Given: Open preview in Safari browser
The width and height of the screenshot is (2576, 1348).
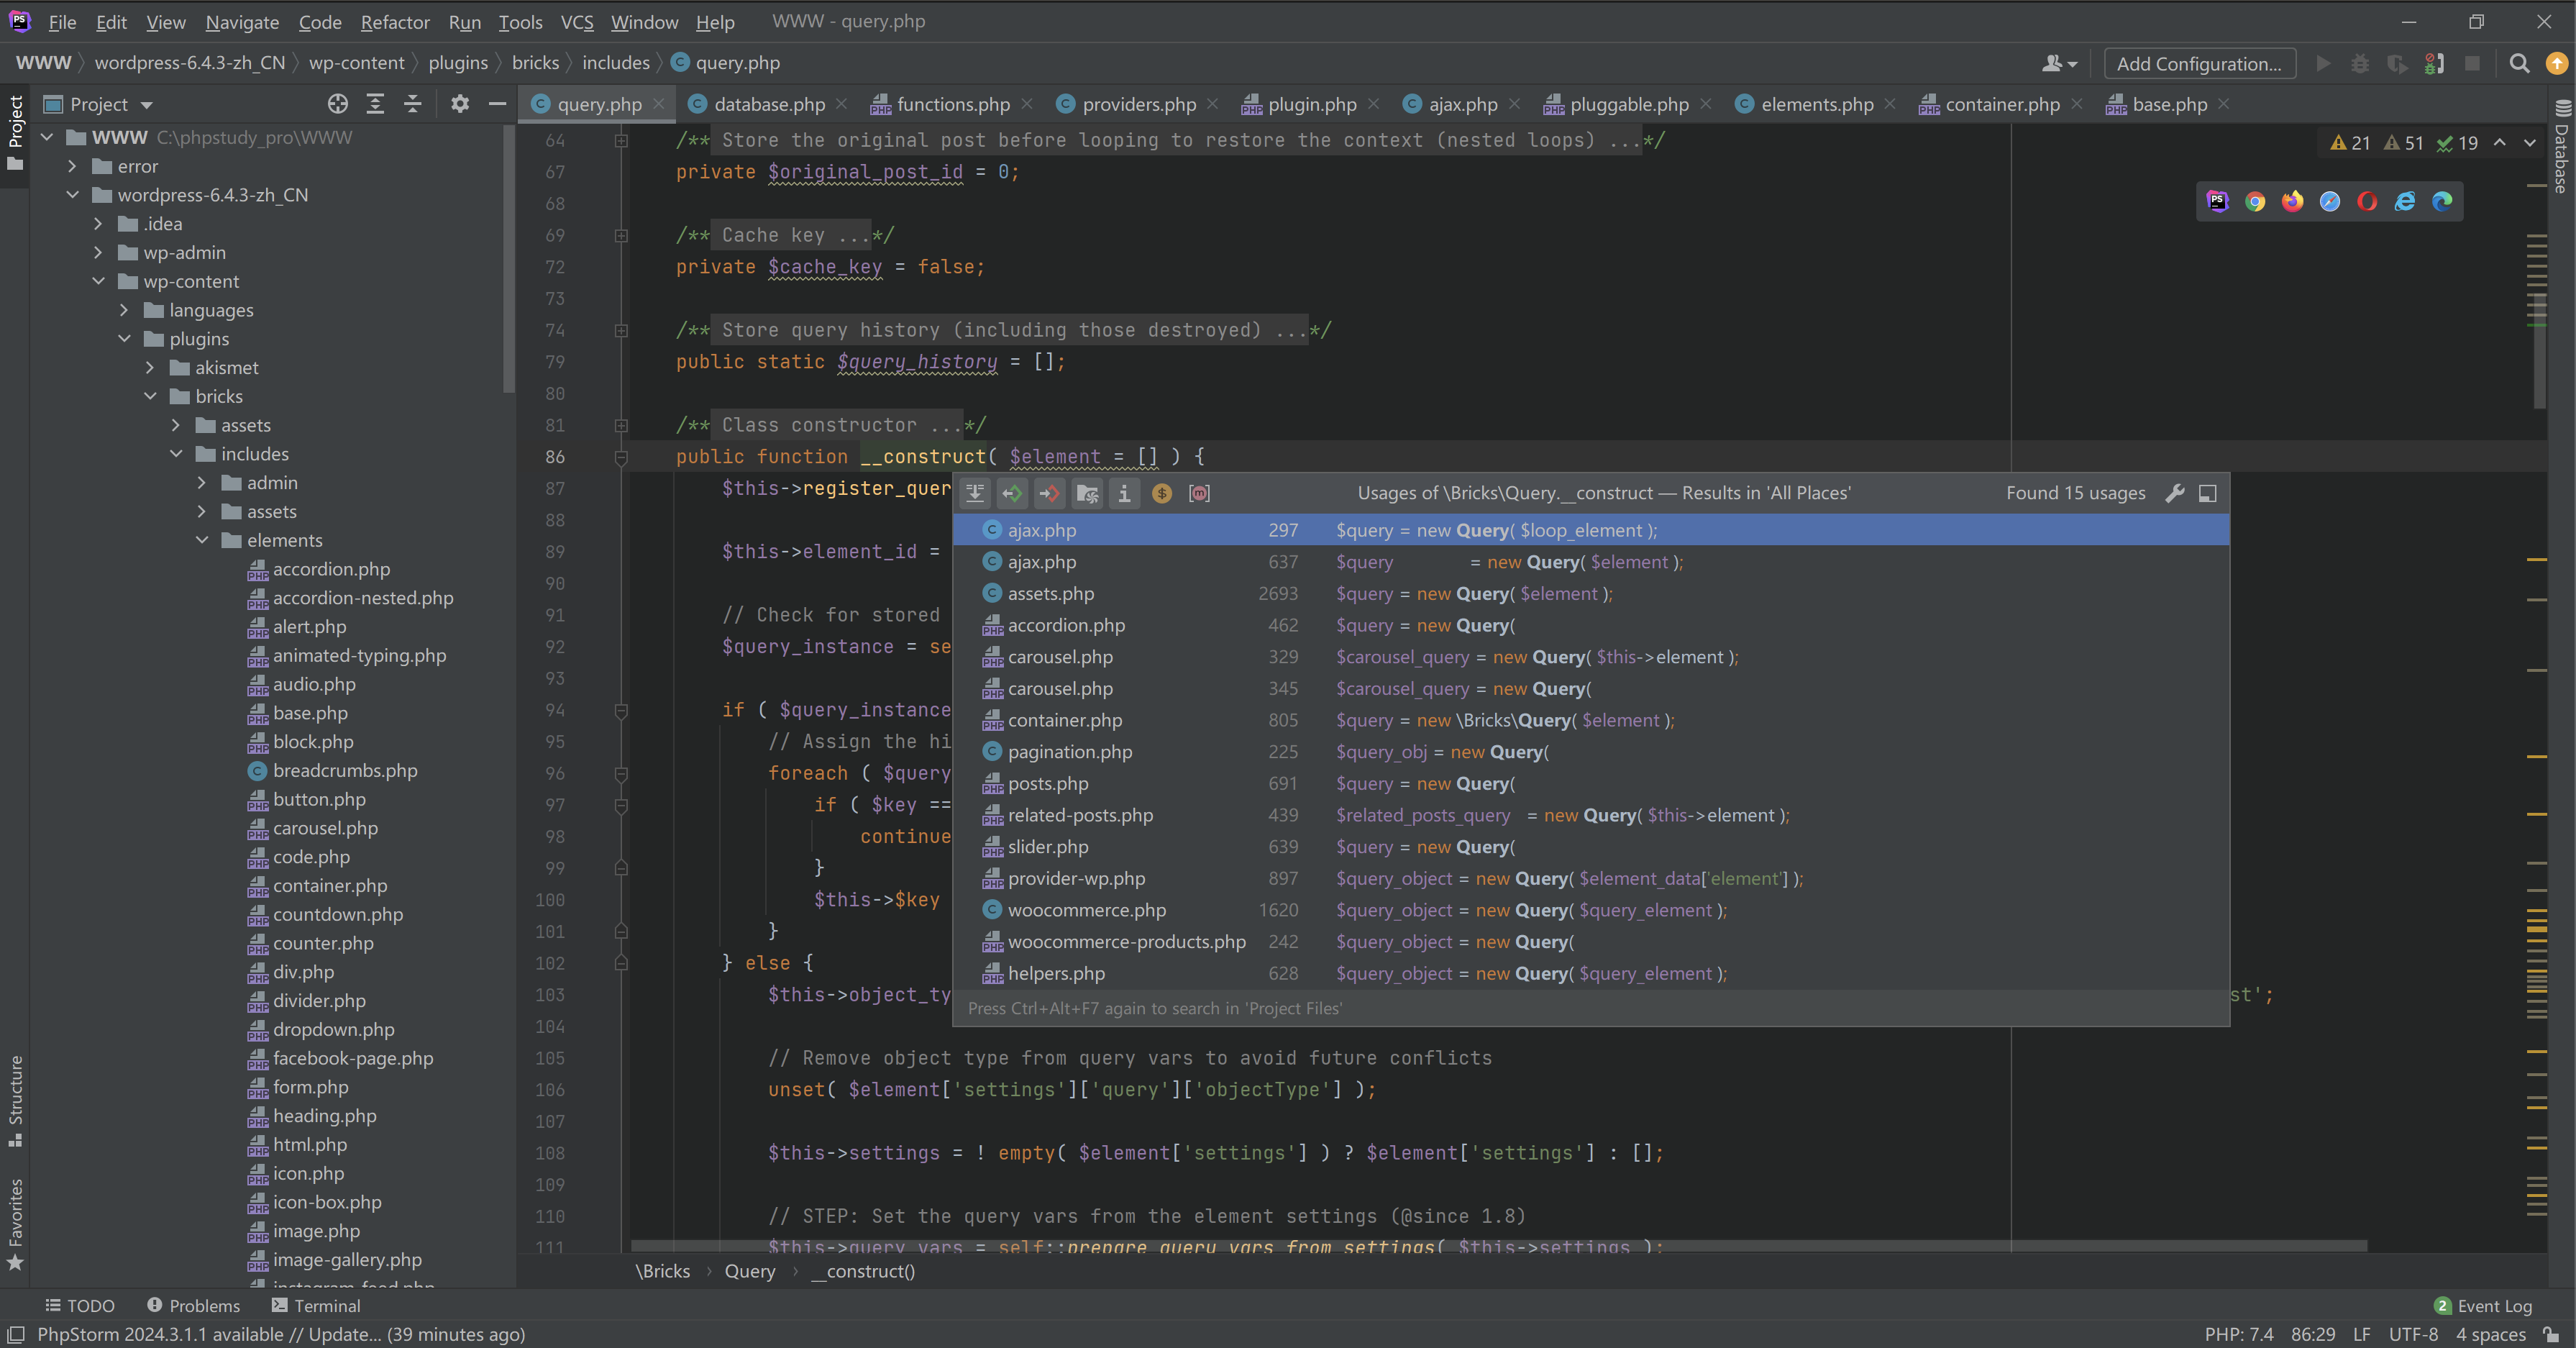Looking at the screenshot, I should click(2329, 201).
